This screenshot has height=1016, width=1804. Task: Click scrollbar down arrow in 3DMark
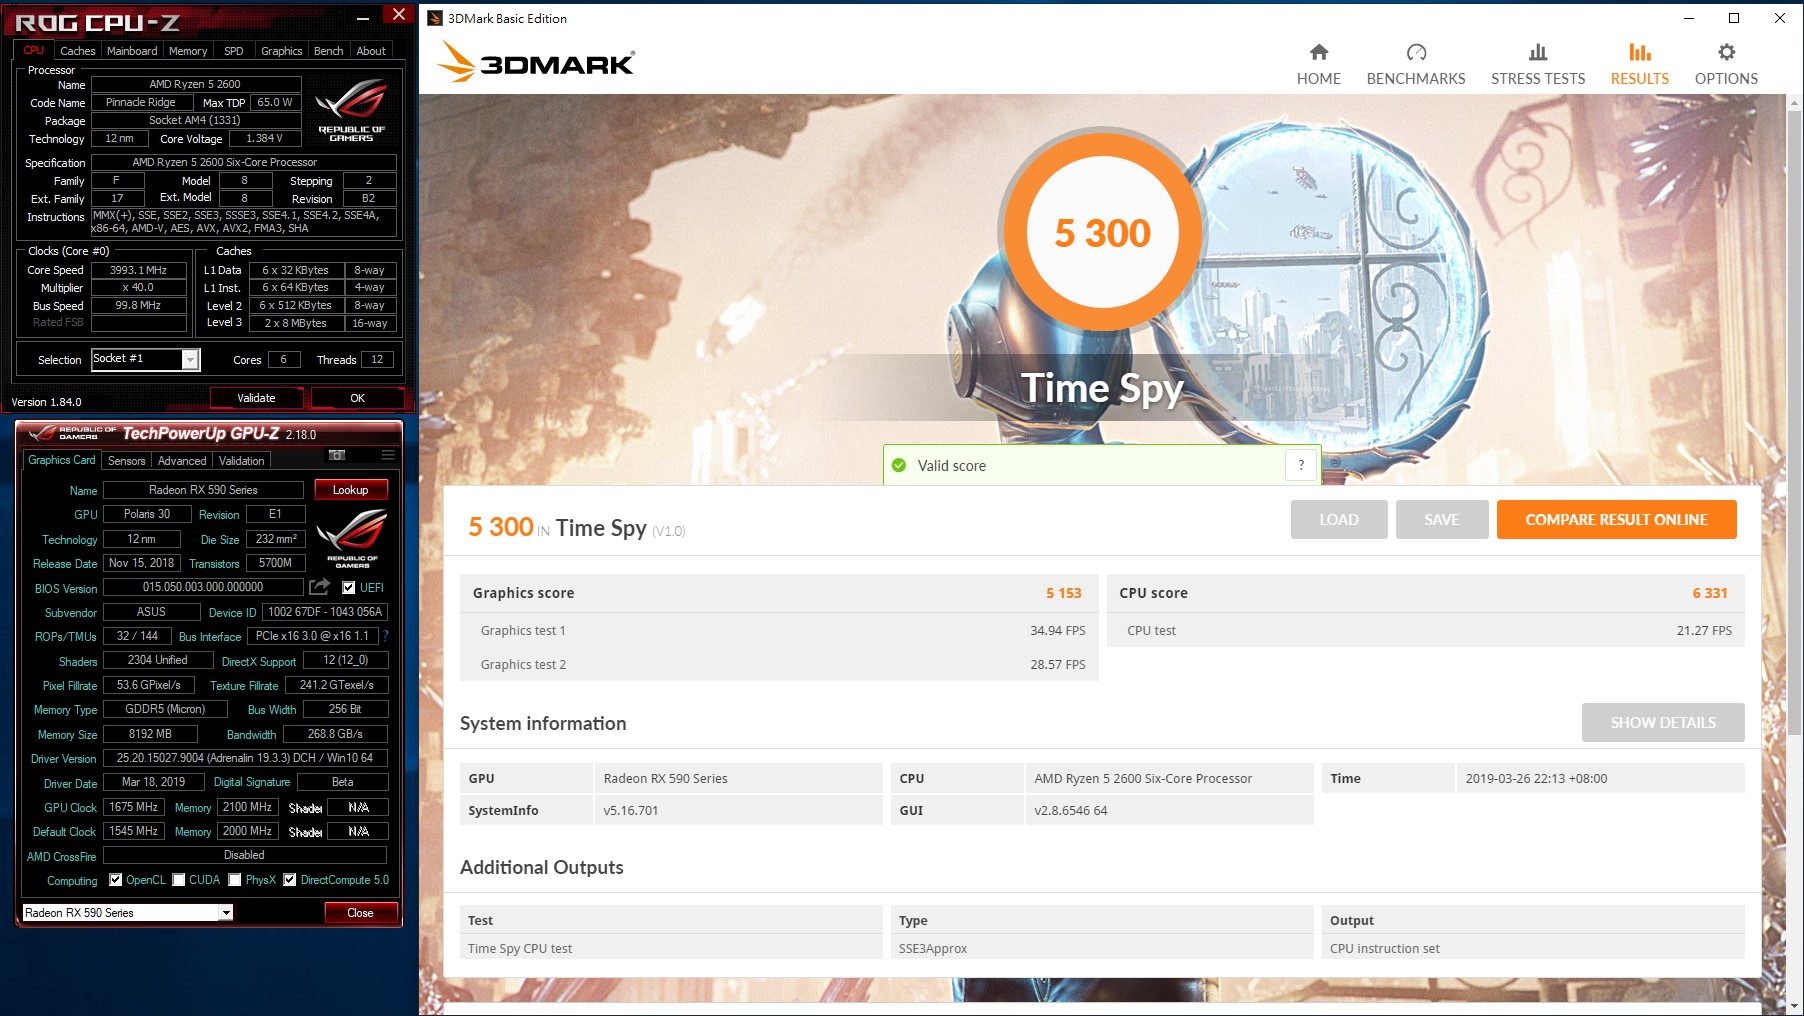click(1794, 1005)
